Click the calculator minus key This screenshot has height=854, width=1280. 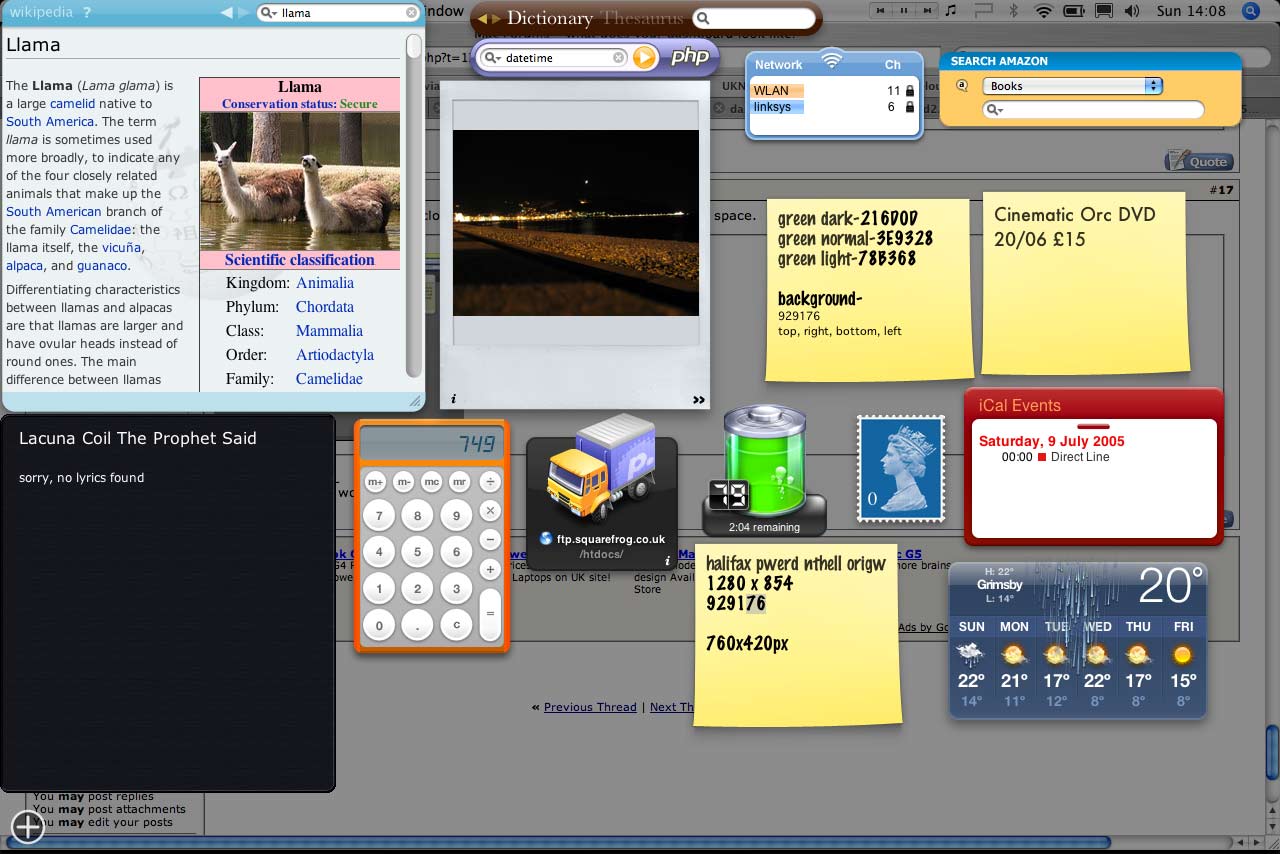[490, 540]
